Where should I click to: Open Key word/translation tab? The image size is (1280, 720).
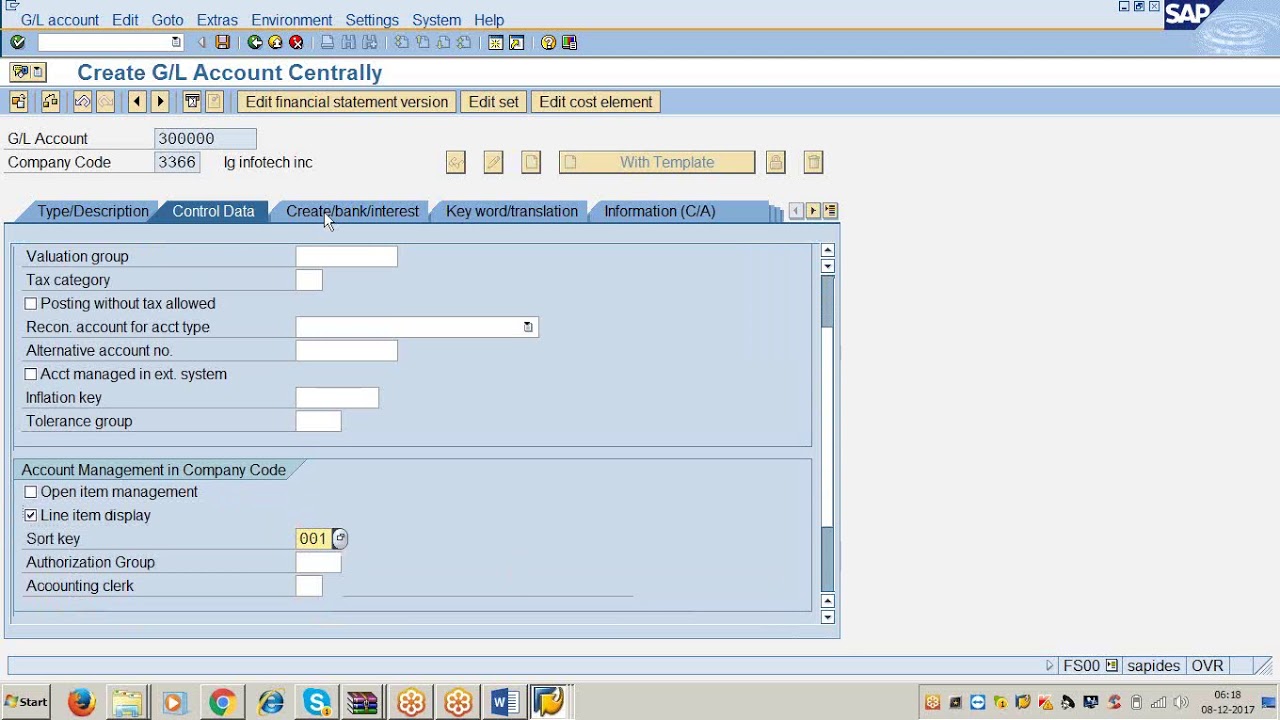(x=512, y=211)
